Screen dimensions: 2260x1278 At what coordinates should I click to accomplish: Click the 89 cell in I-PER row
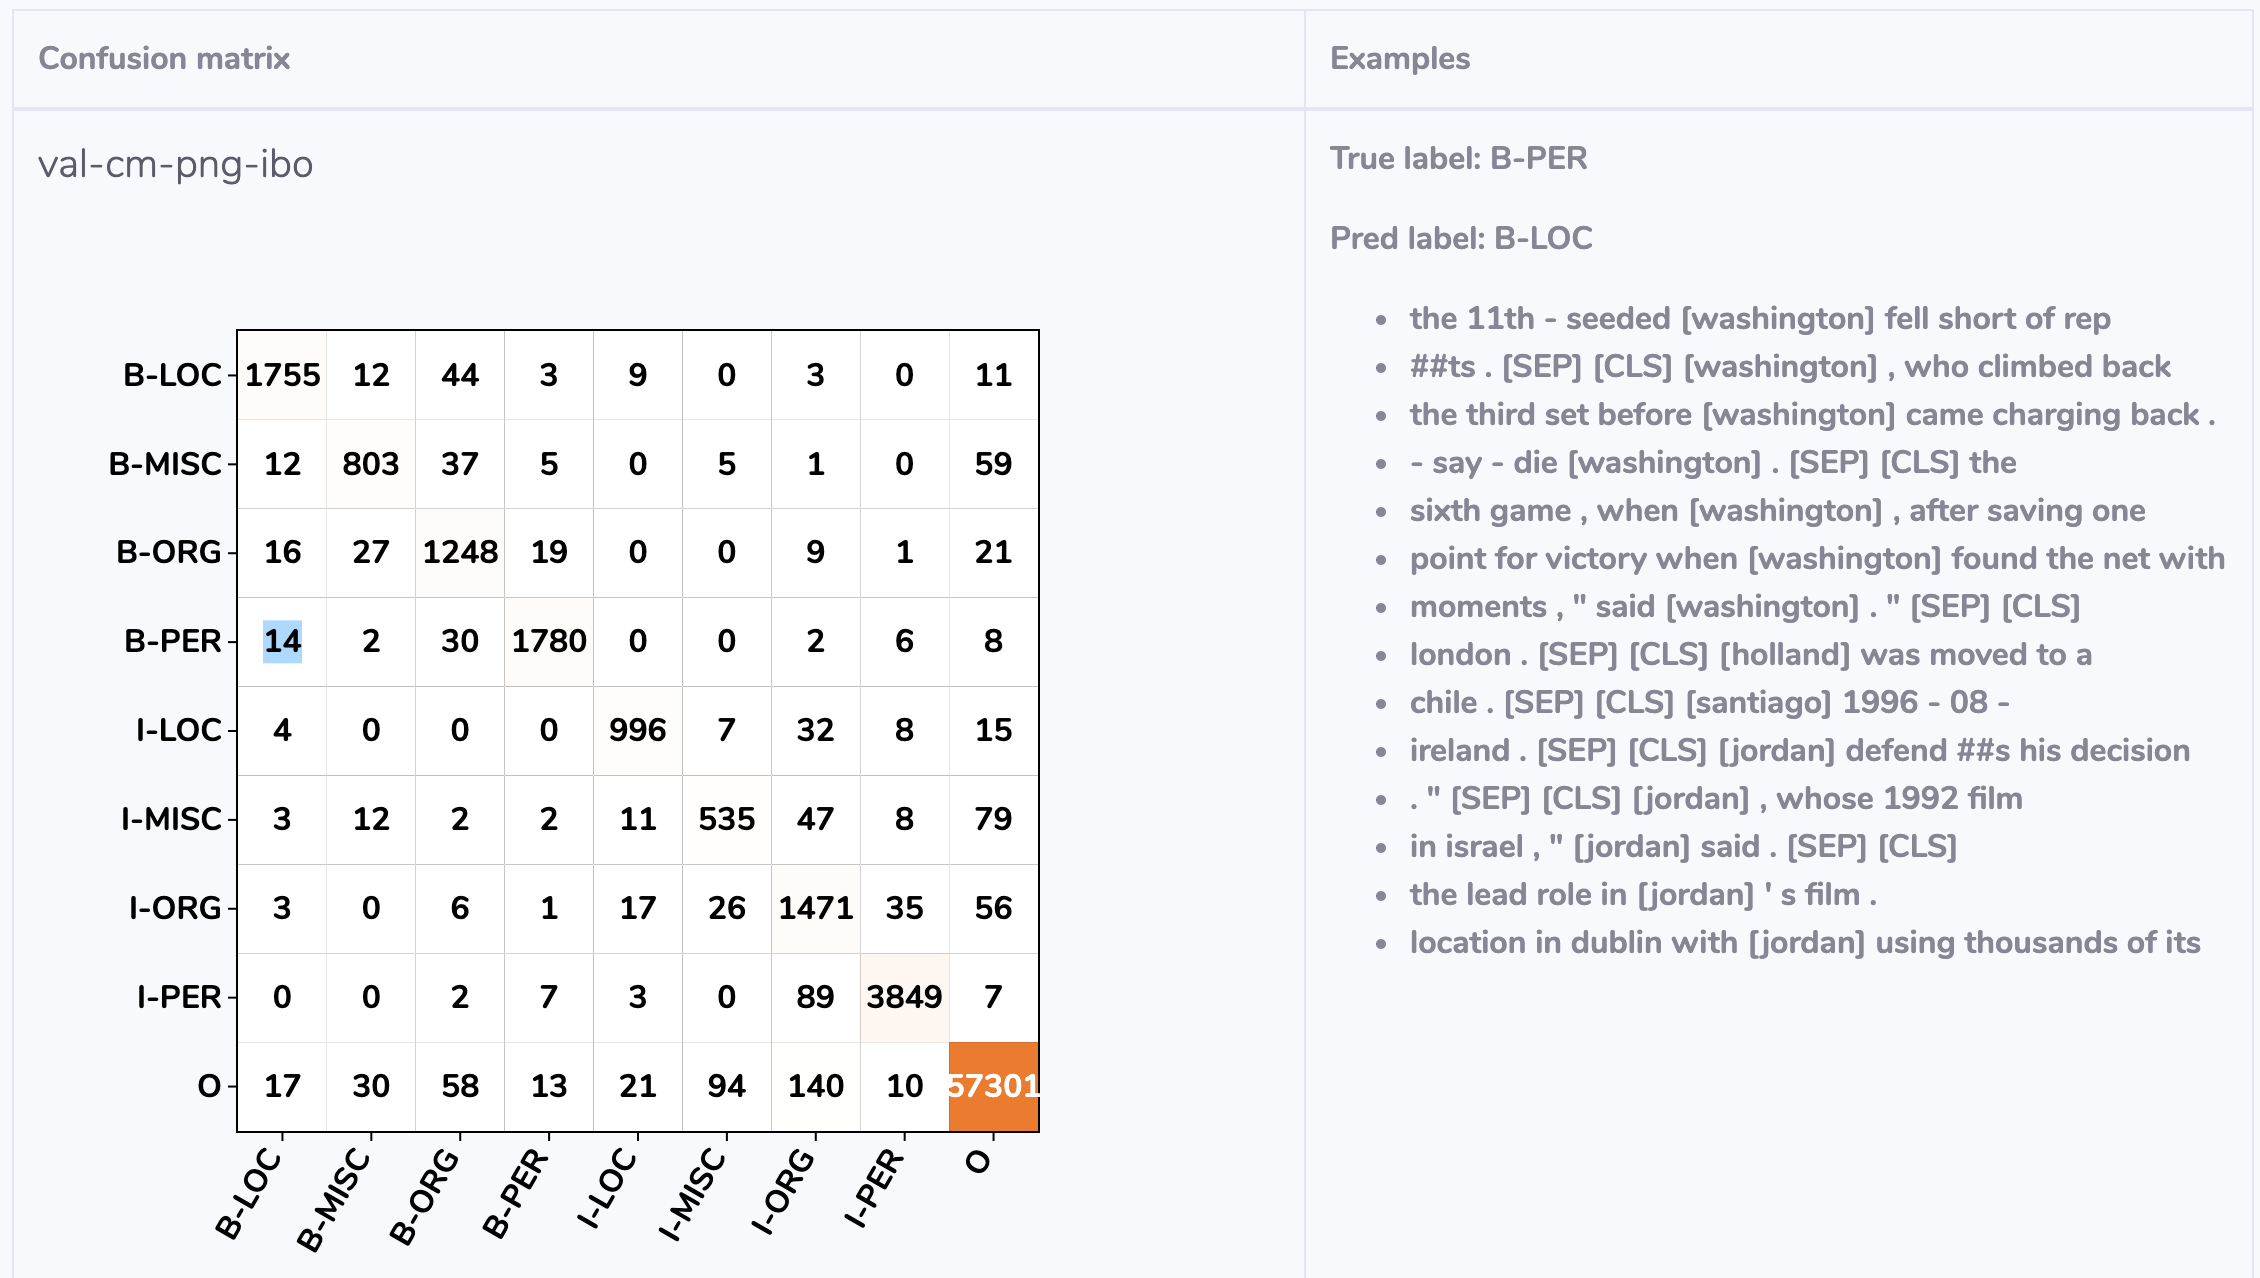pyautogui.click(x=816, y=997)
